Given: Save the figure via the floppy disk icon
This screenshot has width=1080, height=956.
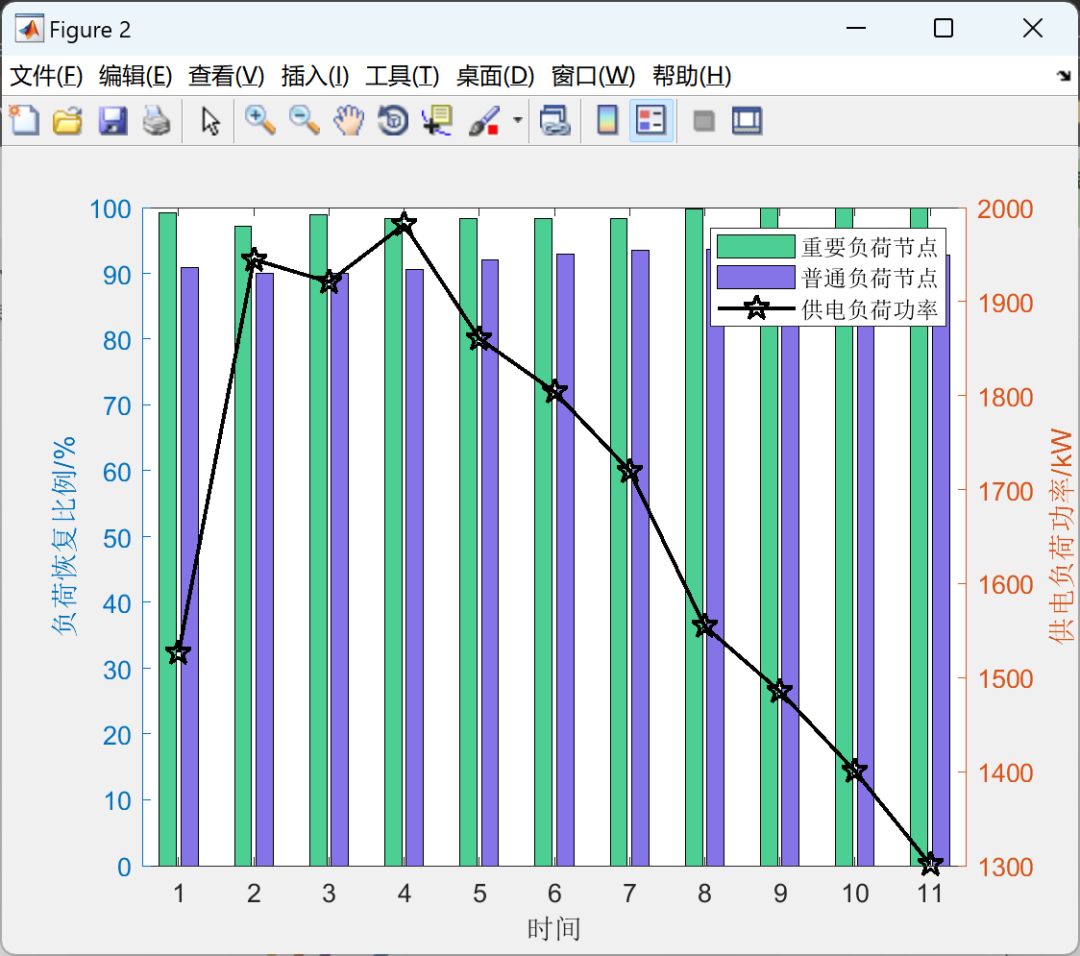Looking at the screenshot, I should tap(112, 121).
